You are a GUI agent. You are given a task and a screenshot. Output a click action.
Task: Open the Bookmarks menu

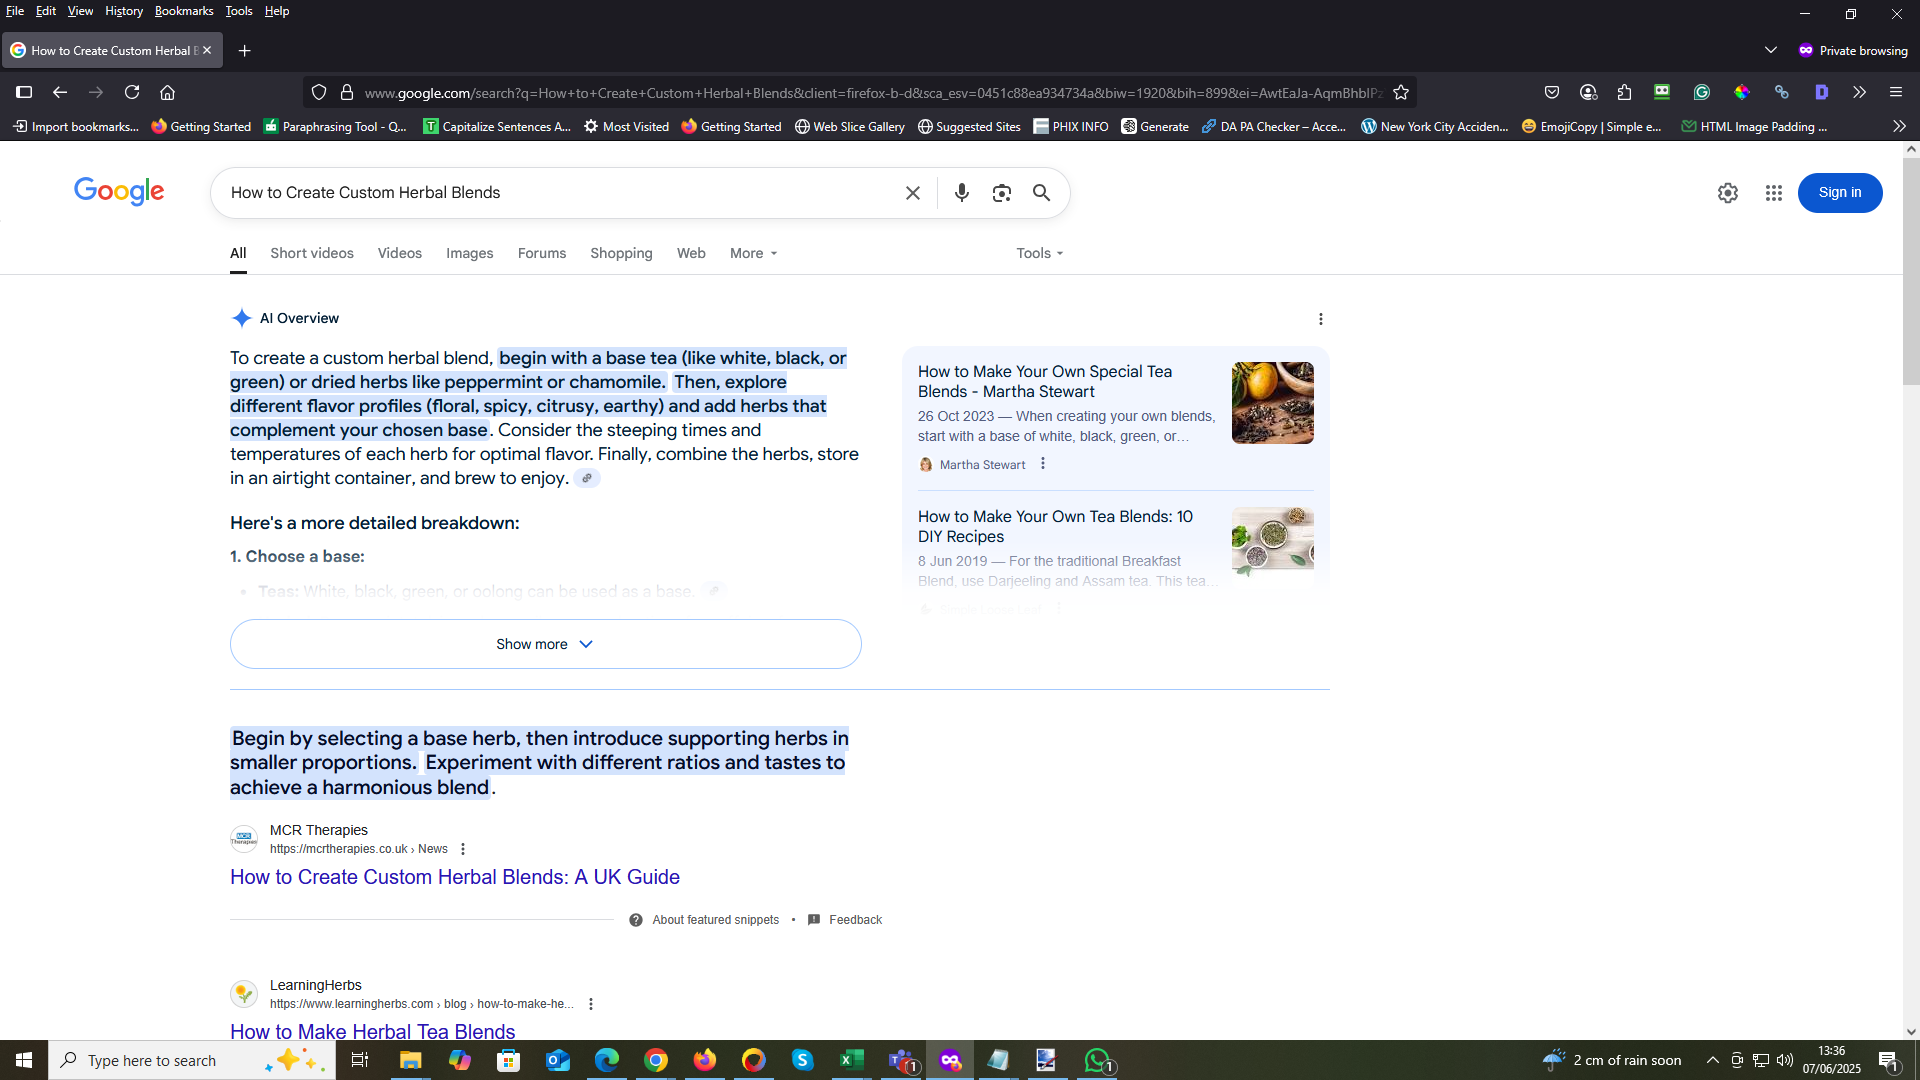pyautogui.click(x=184, y=11)
